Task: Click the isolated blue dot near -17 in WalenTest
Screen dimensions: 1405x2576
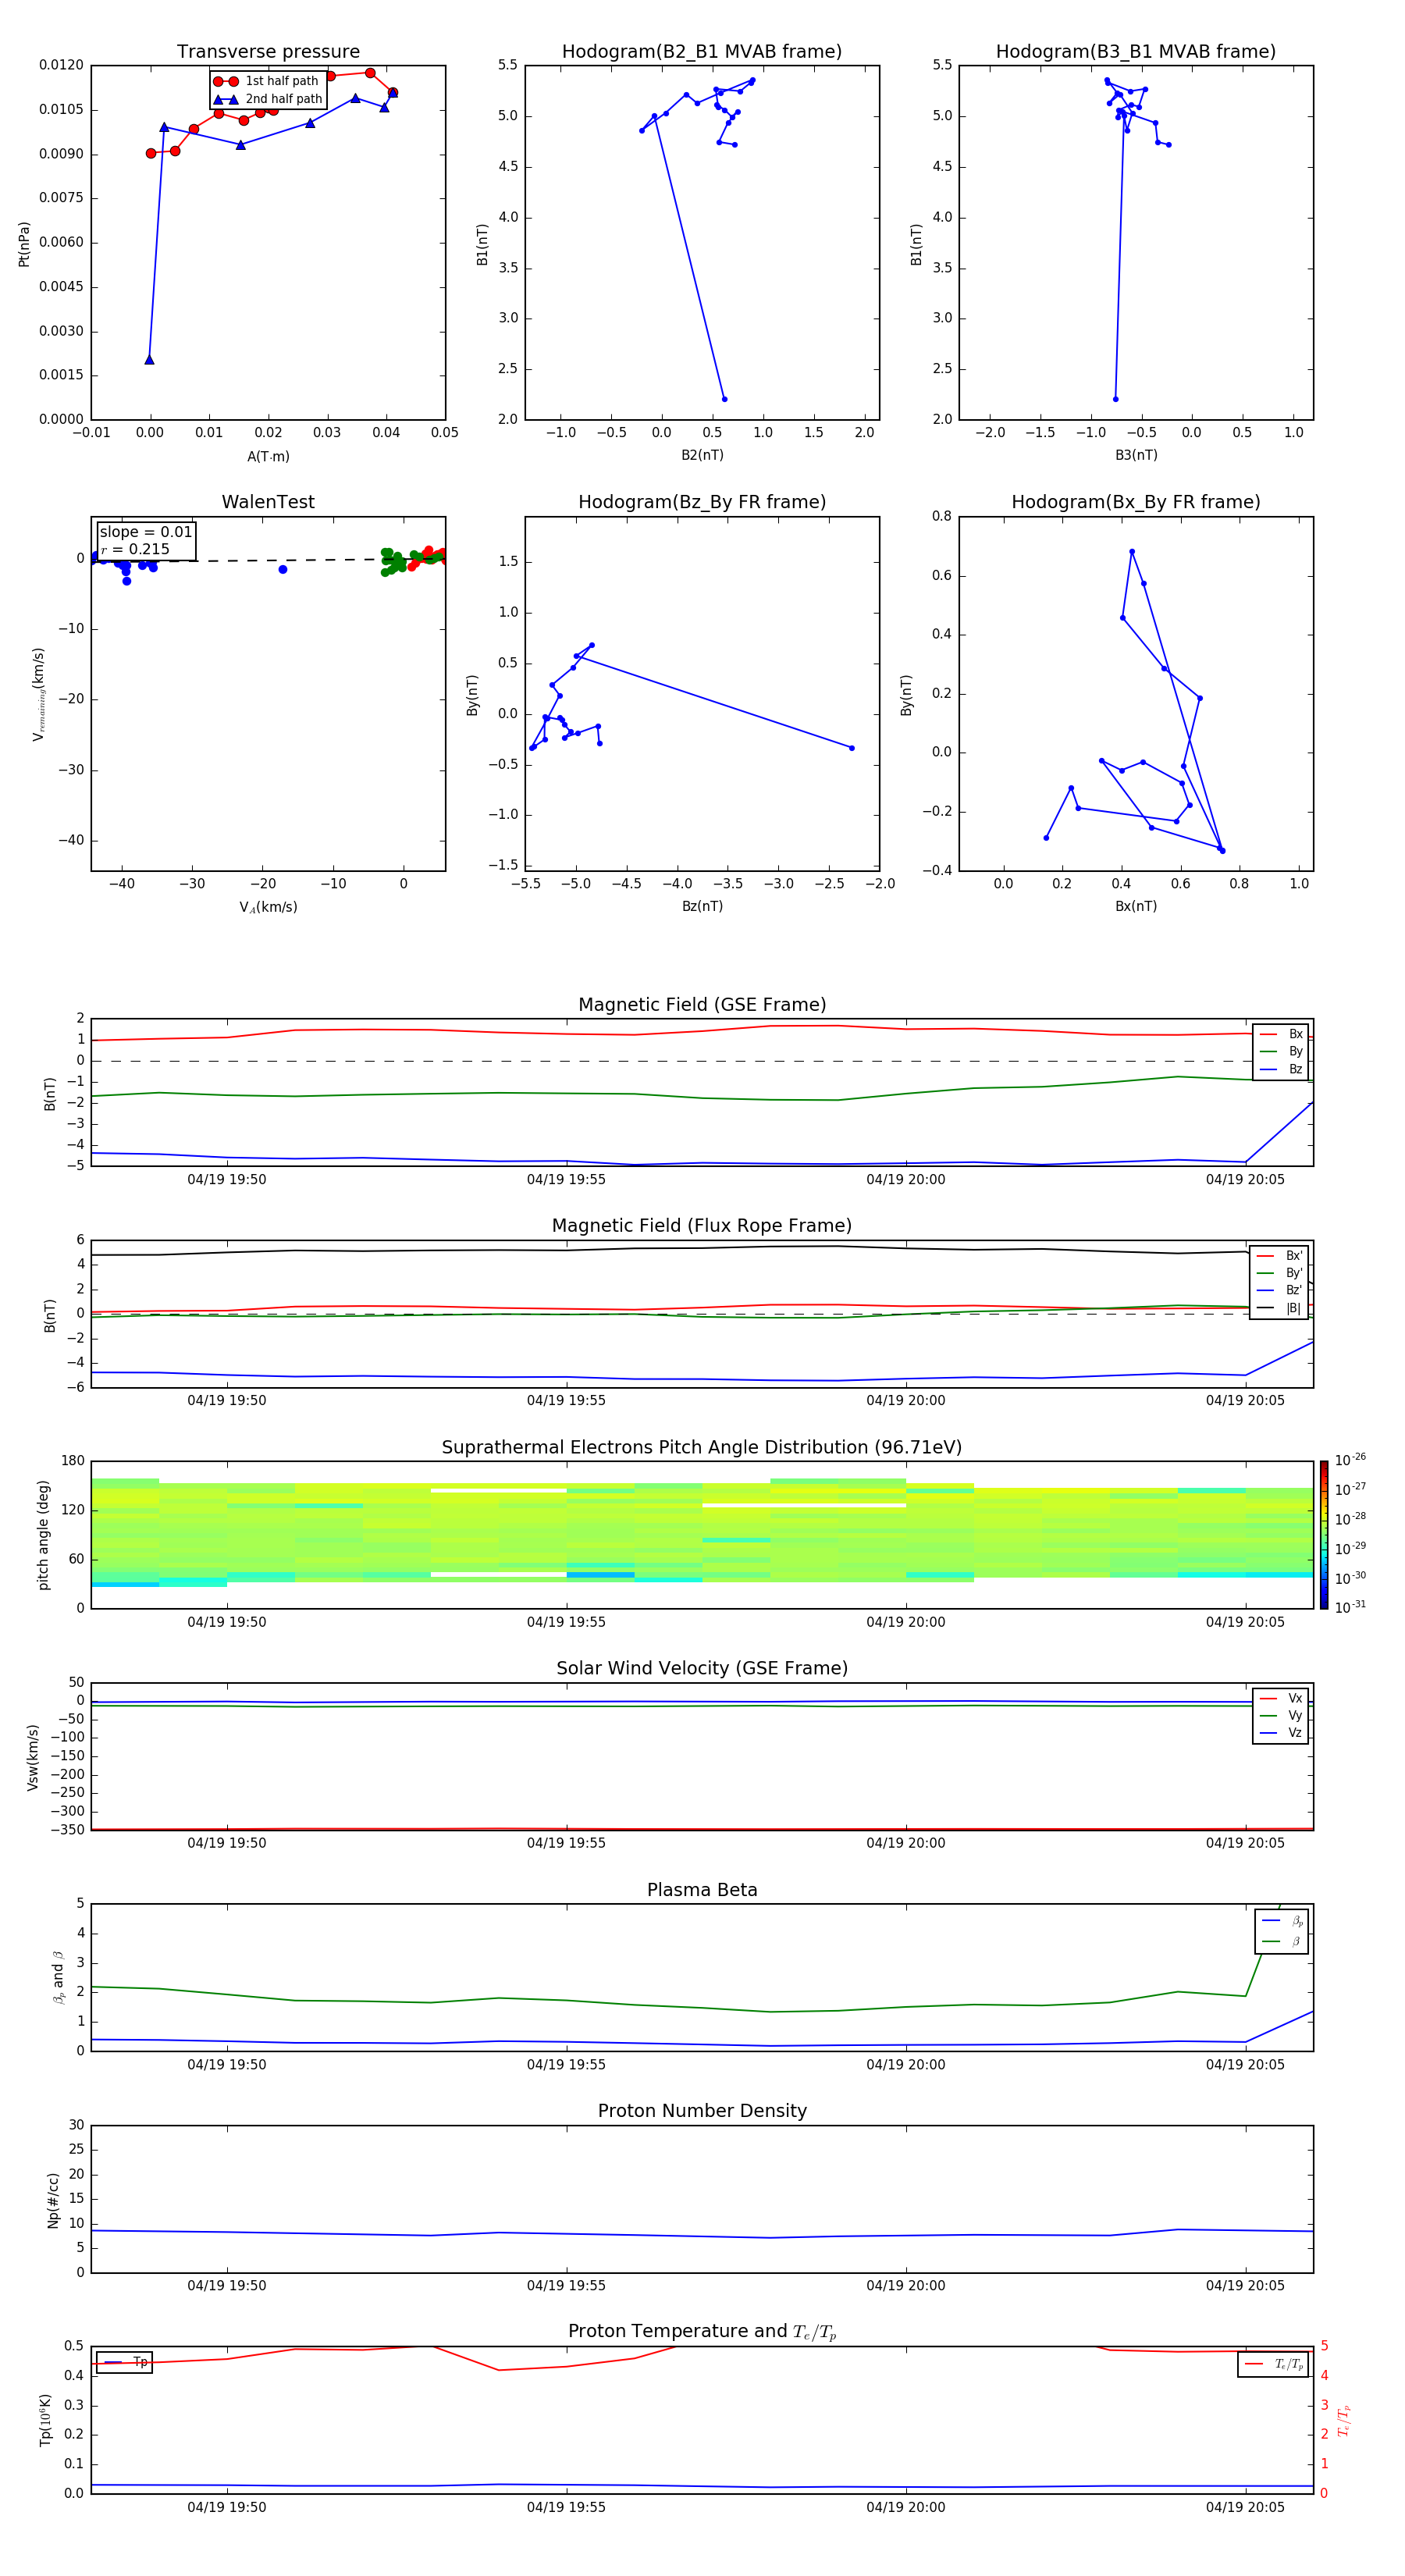Action: 283,569
